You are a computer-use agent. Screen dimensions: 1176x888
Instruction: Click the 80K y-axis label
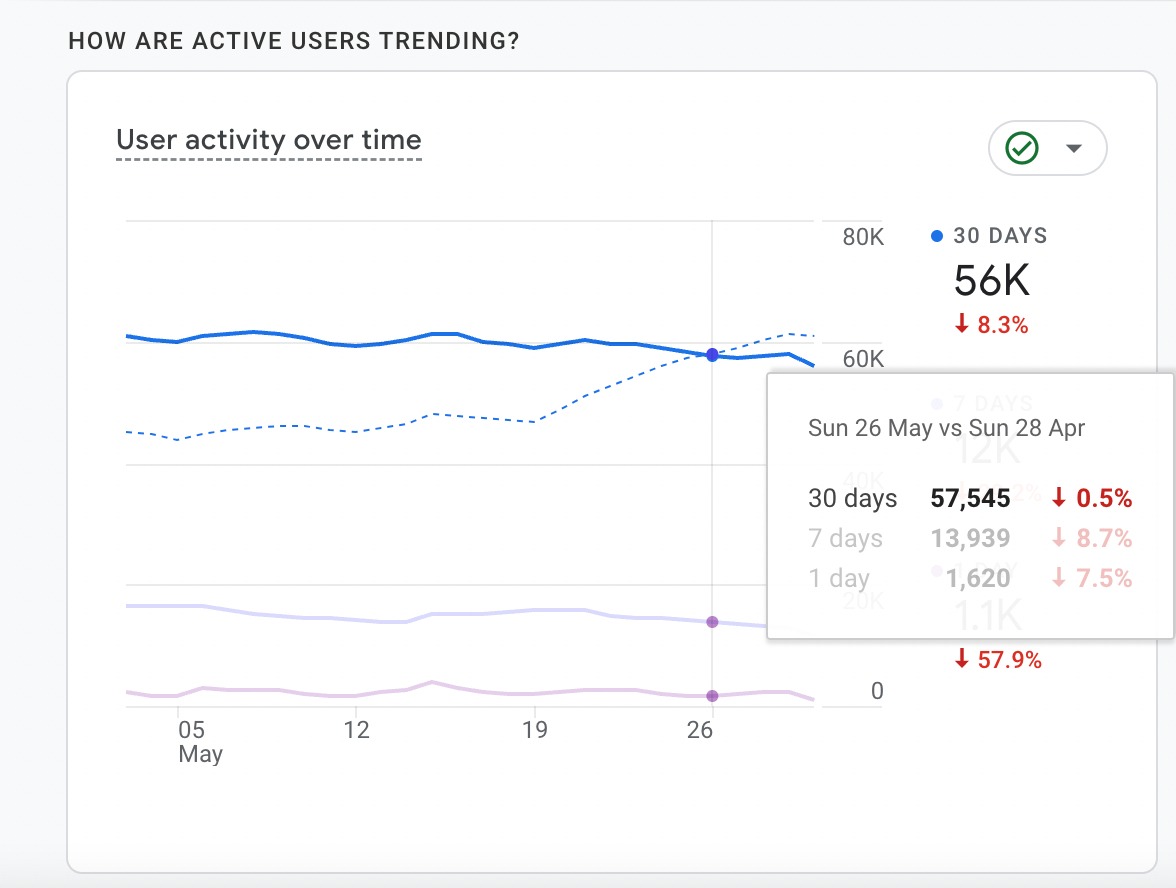pyautogui.click(x=863, y=237)
